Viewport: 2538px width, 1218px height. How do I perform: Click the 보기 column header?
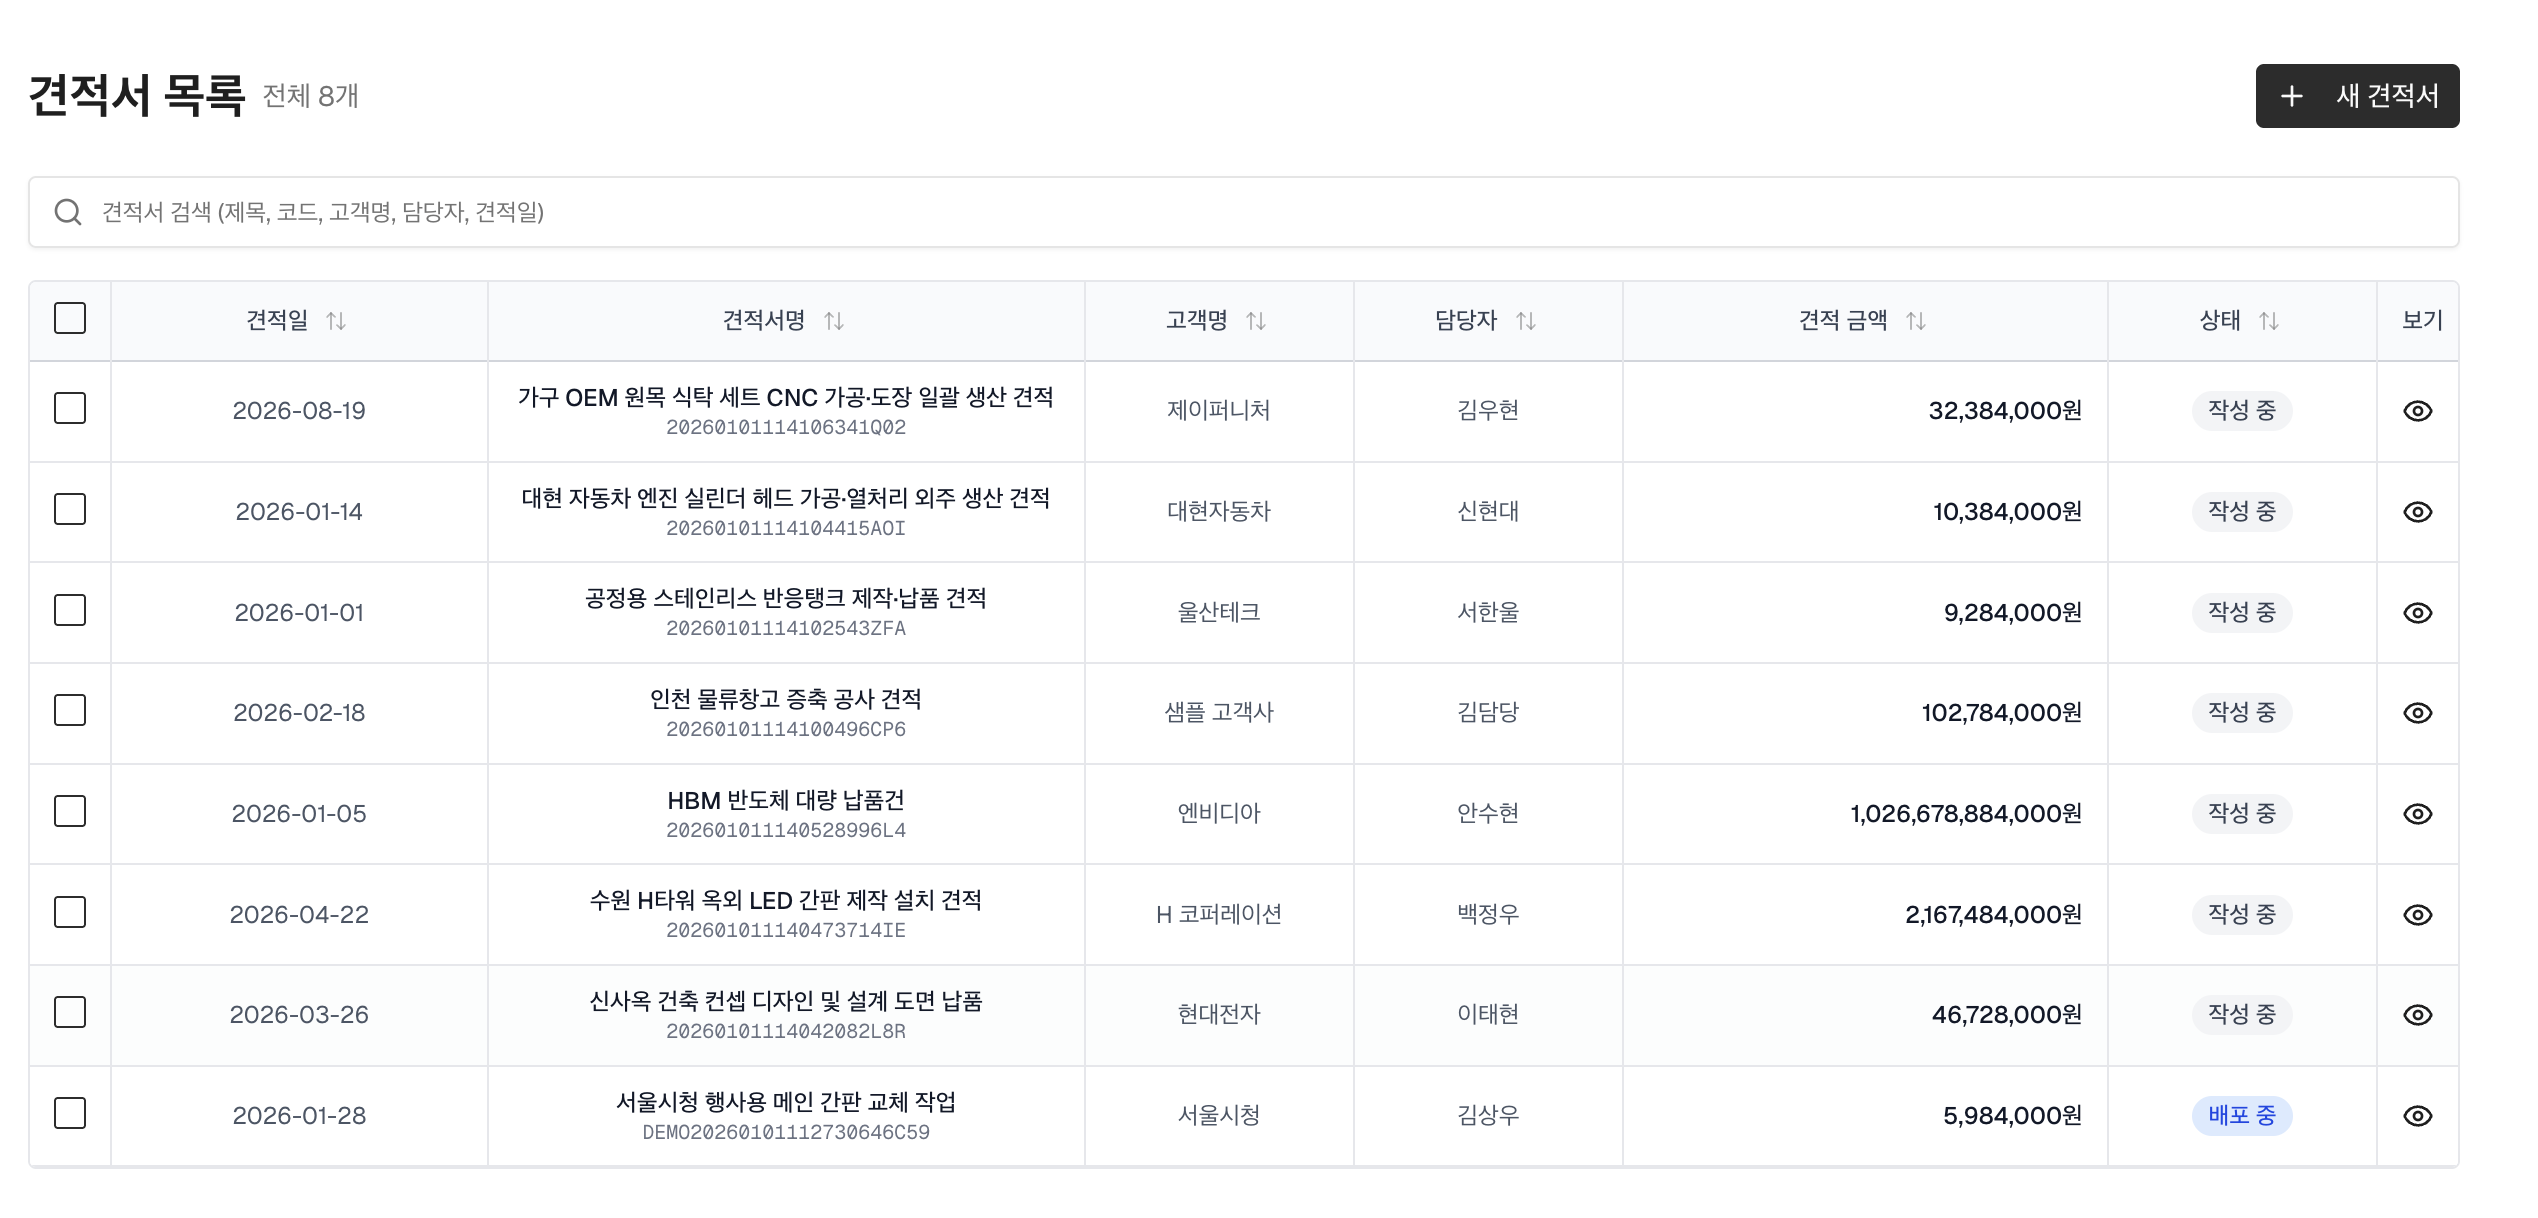tap(2421, 321)
